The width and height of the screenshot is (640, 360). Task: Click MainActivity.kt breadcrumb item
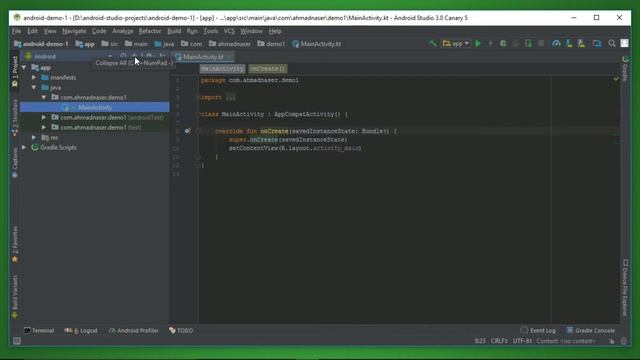click(316, 44)
